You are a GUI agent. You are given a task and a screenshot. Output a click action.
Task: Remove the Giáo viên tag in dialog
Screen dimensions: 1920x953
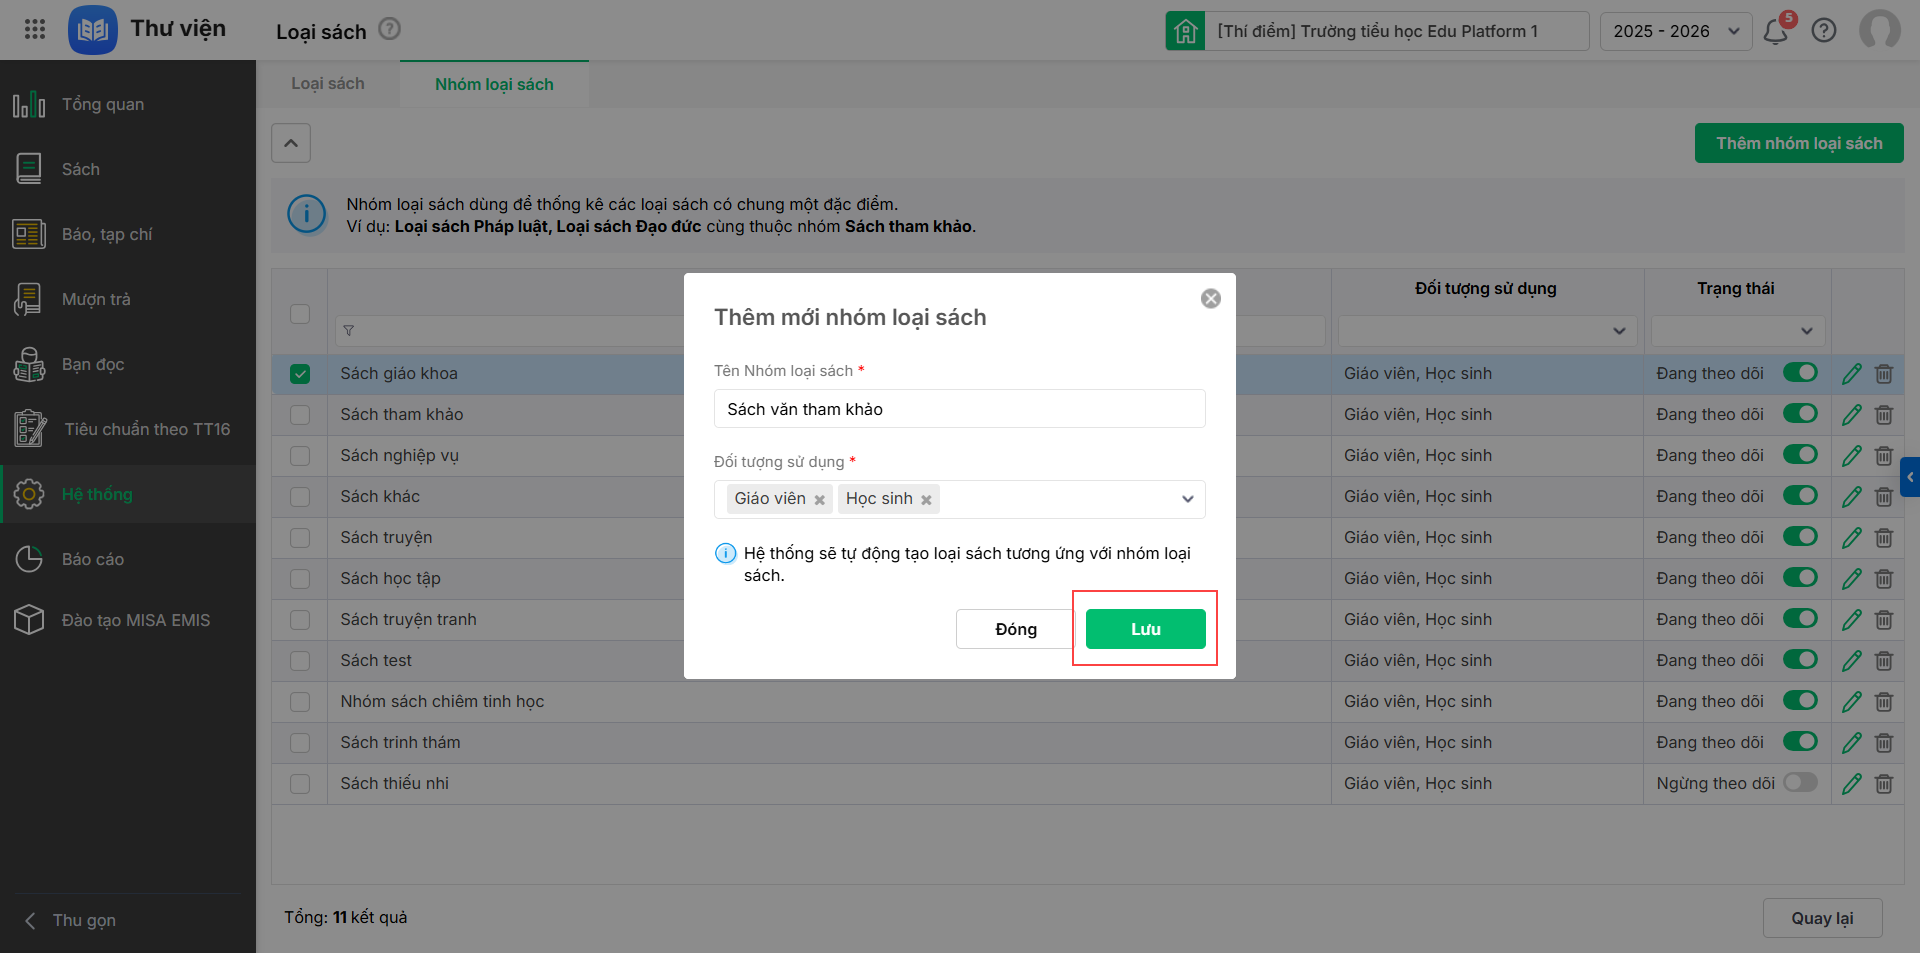[820, 500]
